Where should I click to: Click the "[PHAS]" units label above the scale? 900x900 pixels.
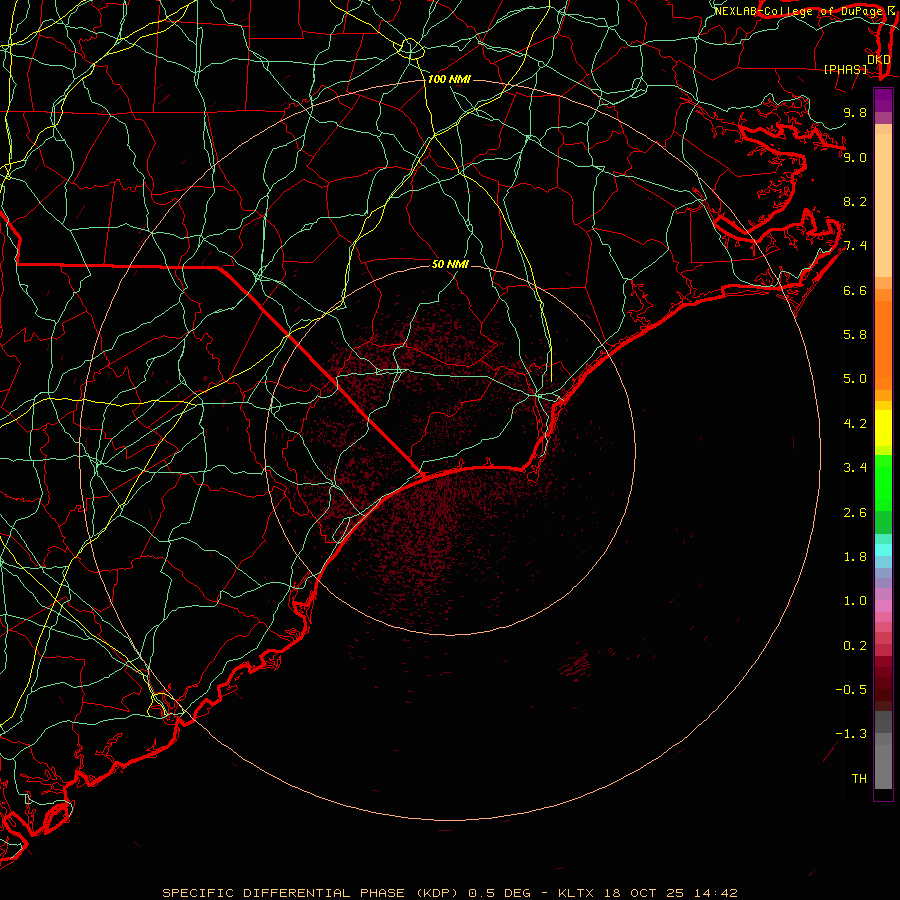point(845,69)
